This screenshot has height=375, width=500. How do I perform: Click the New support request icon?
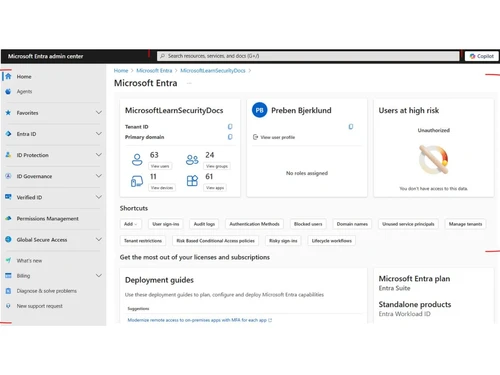tap(8, 306)
